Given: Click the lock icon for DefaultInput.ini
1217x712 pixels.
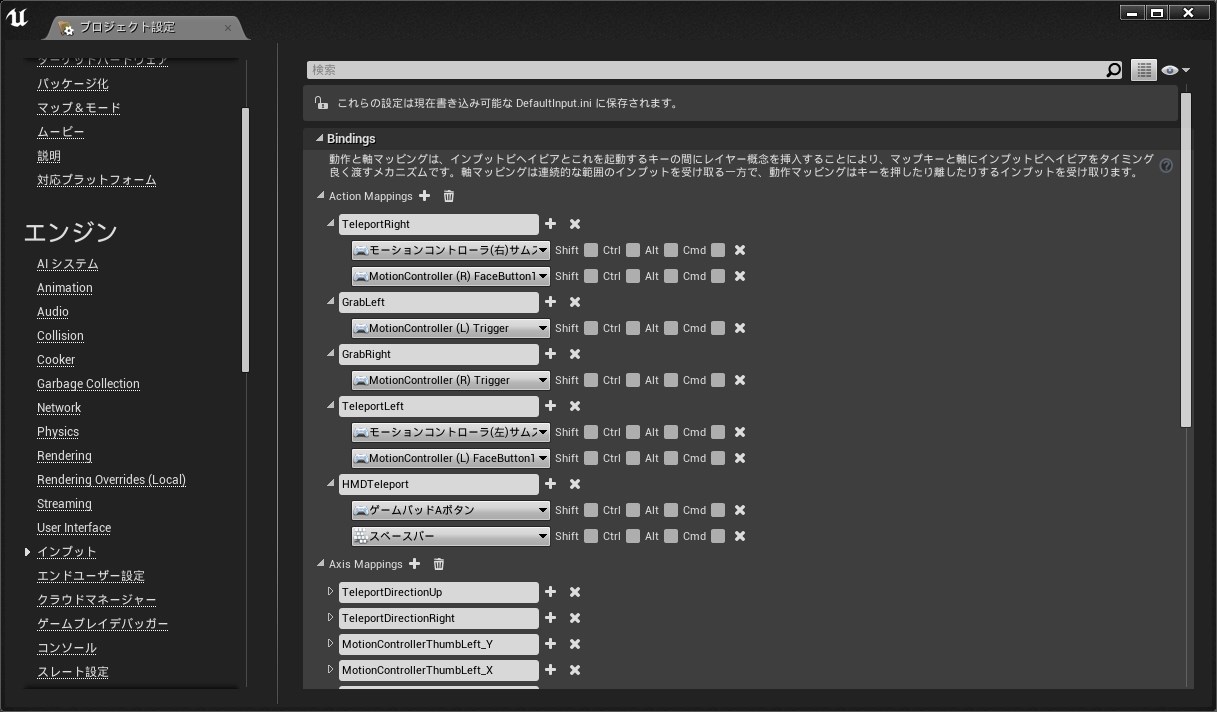Looking at the screenshot, I should [x=320, y=103].
